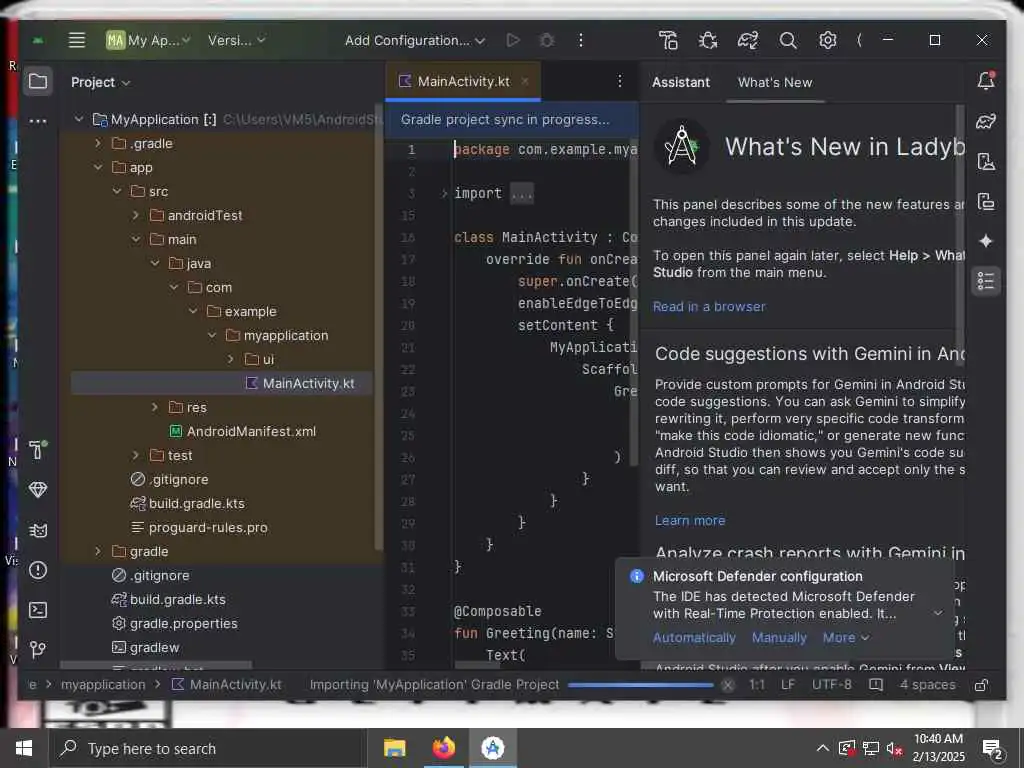Screen dimensions: 1024x768
Task: Expand the res folder
Action: click(155, 408)
